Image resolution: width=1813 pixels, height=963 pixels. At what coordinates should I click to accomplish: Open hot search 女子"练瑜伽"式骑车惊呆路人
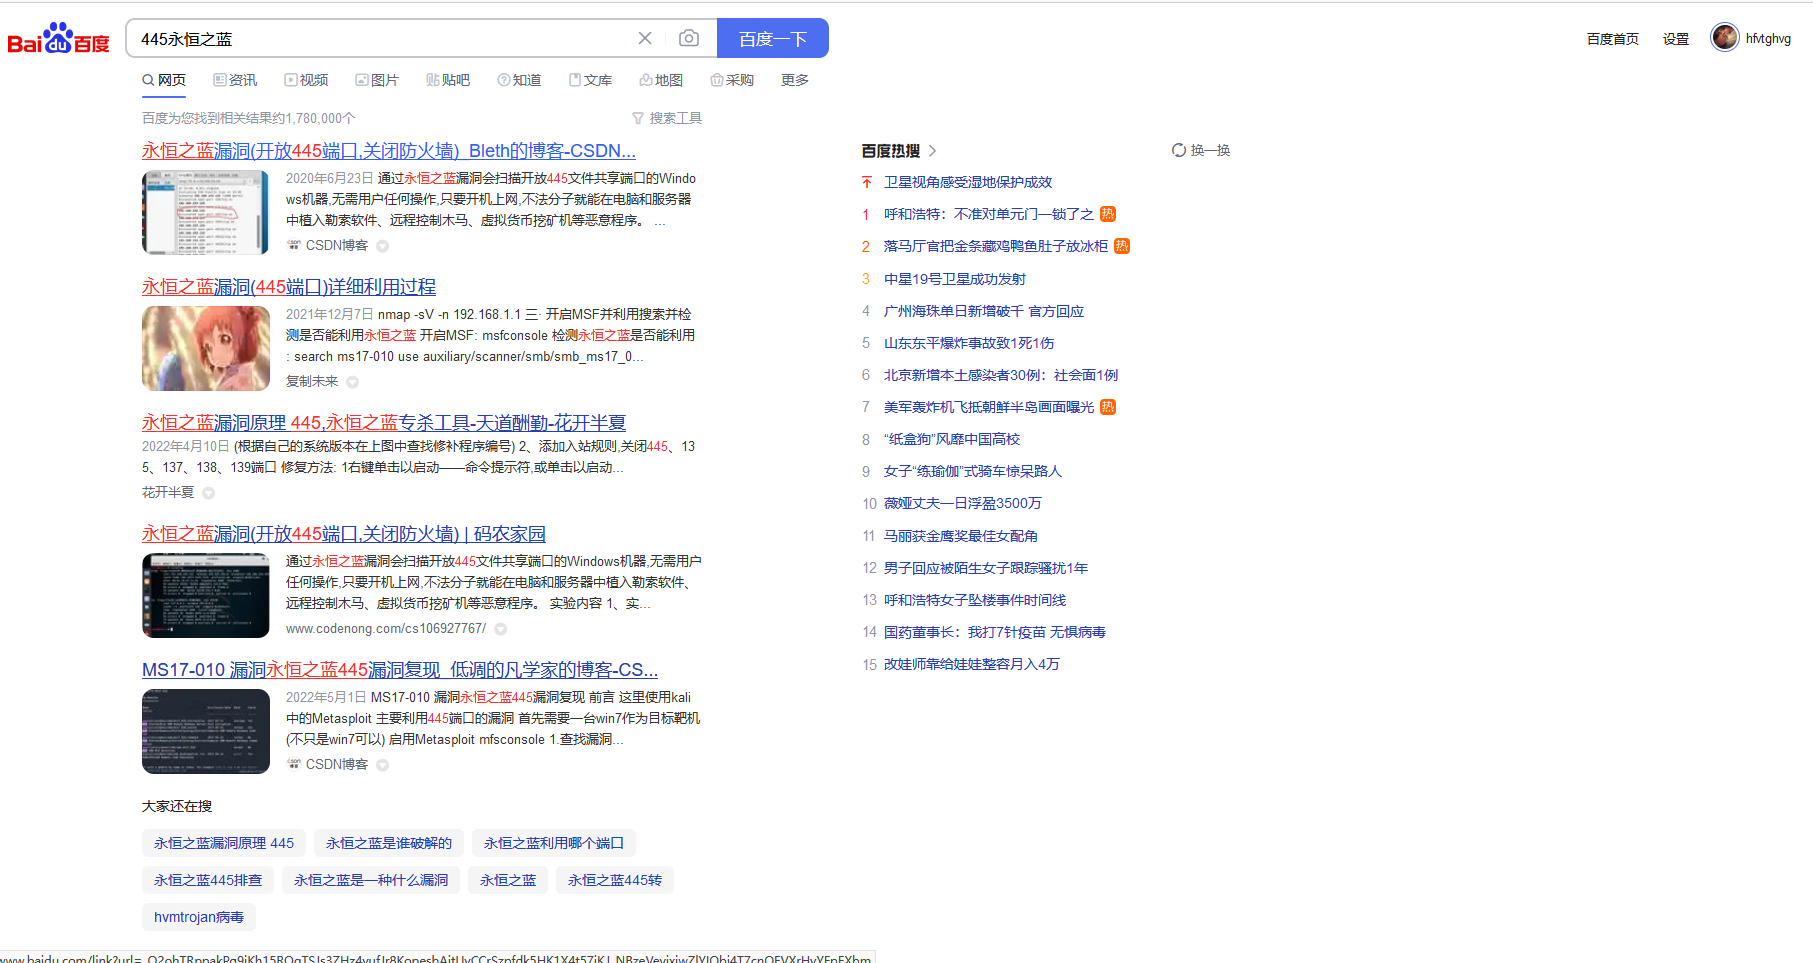click(x=973, y=471)
